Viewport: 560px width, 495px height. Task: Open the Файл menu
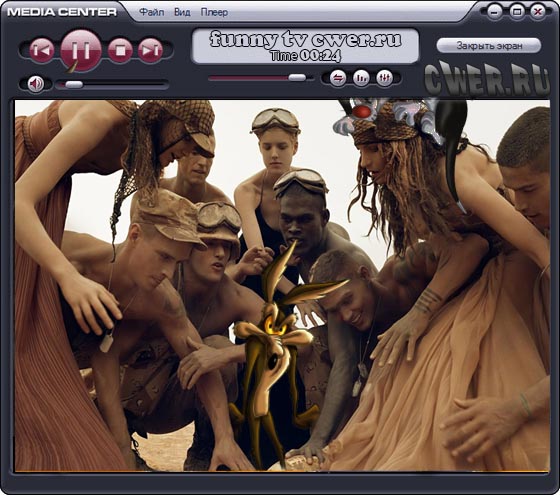click(x=151, y=12)
